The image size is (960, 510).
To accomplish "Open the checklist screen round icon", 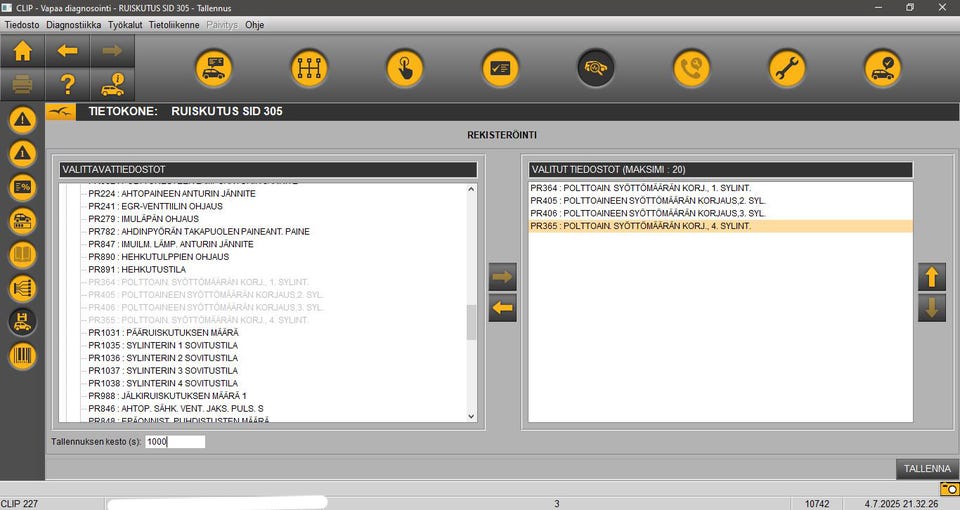I will click(x=500, y=68).
